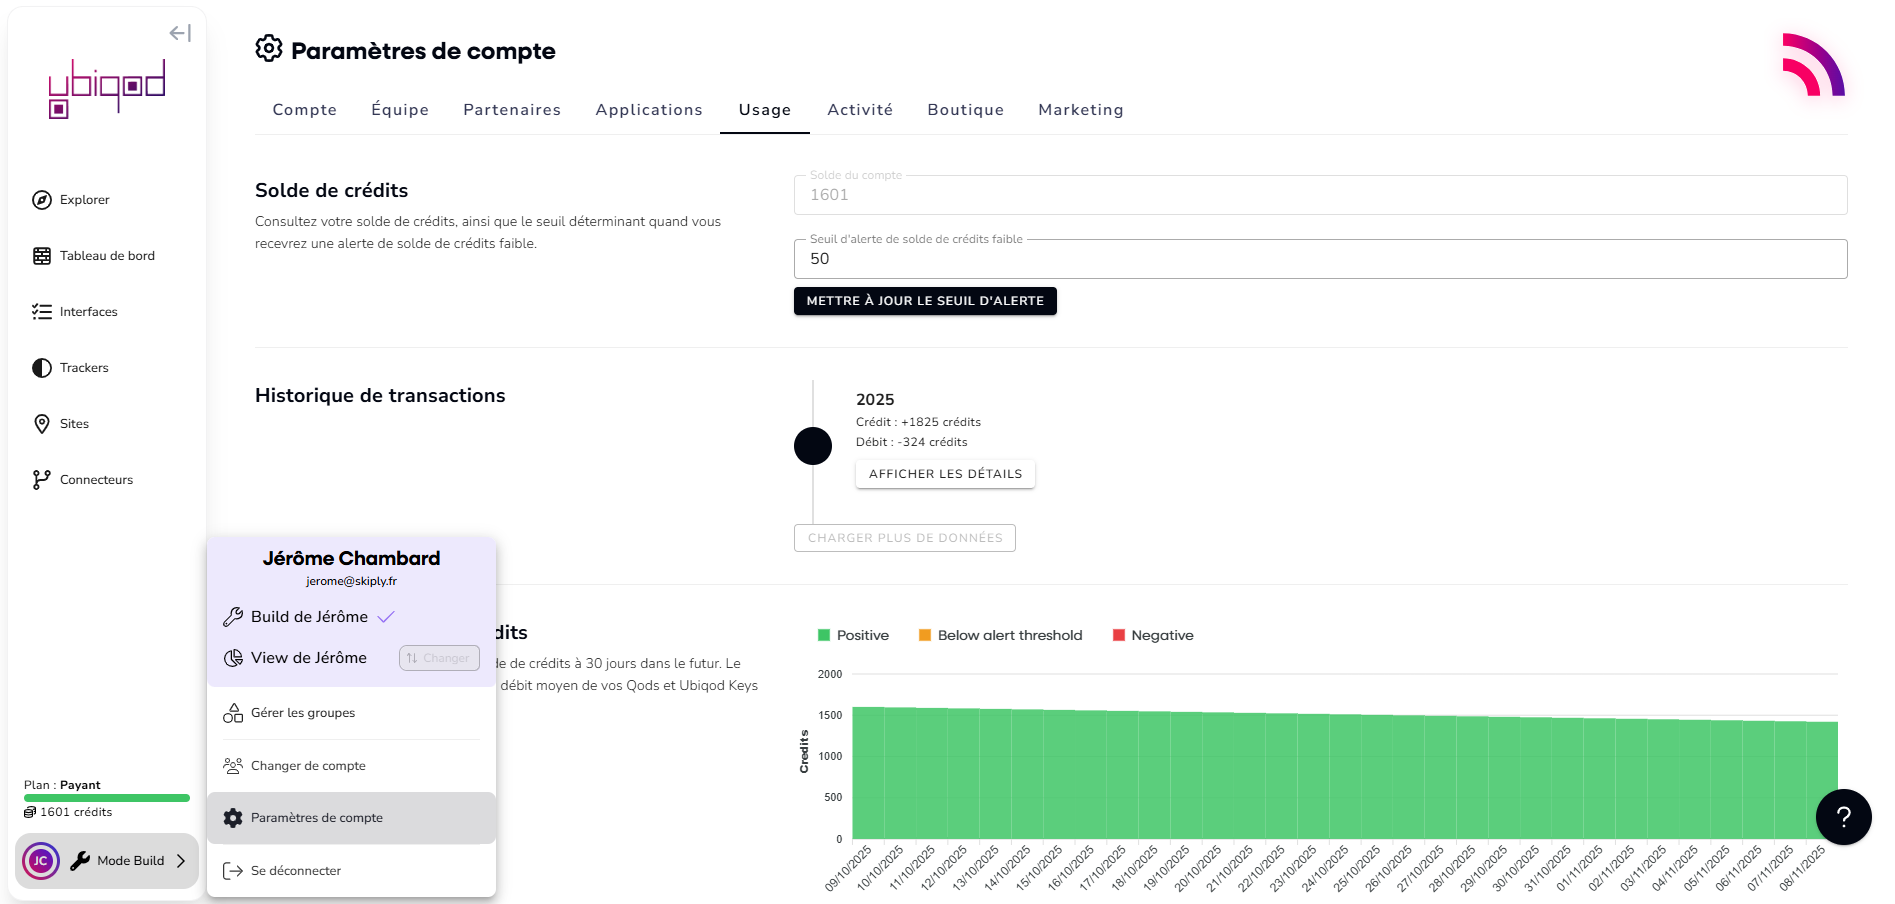The width and height of the screenshot is (1895, 904).
Task: Click the low-credit alert threshold field
Action: point(1320,259)
